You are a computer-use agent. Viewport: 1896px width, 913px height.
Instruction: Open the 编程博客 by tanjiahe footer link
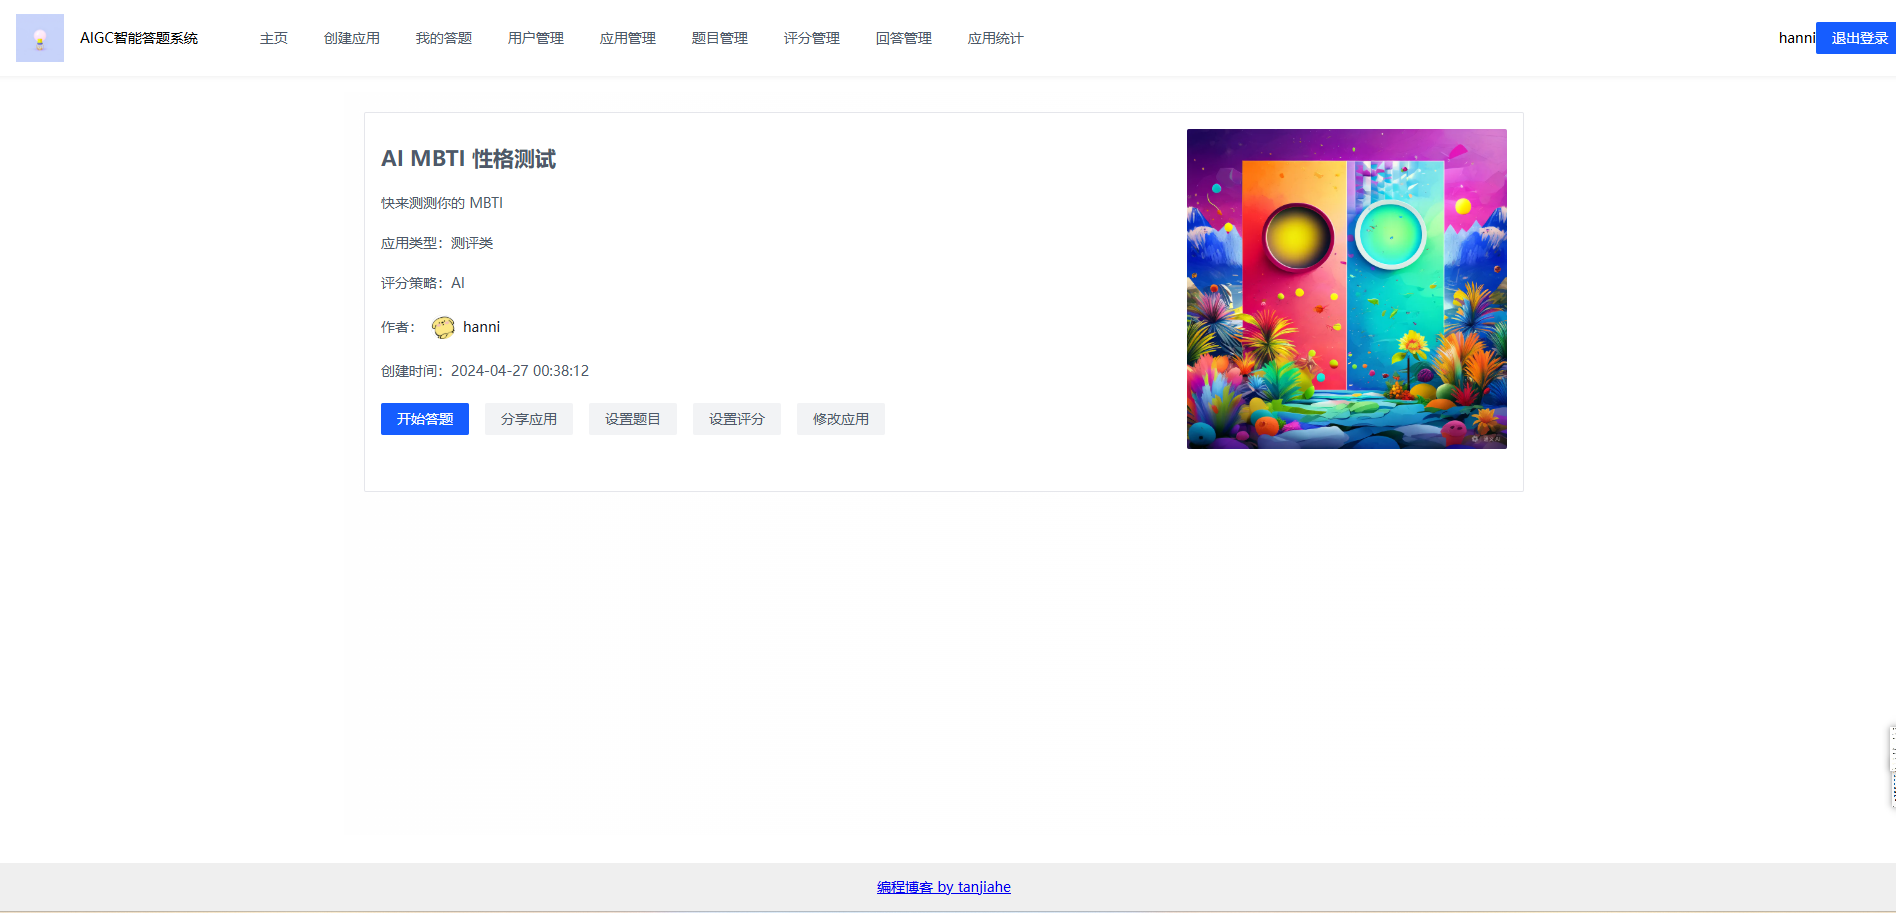pyautogui.click(x=944, y=887)
